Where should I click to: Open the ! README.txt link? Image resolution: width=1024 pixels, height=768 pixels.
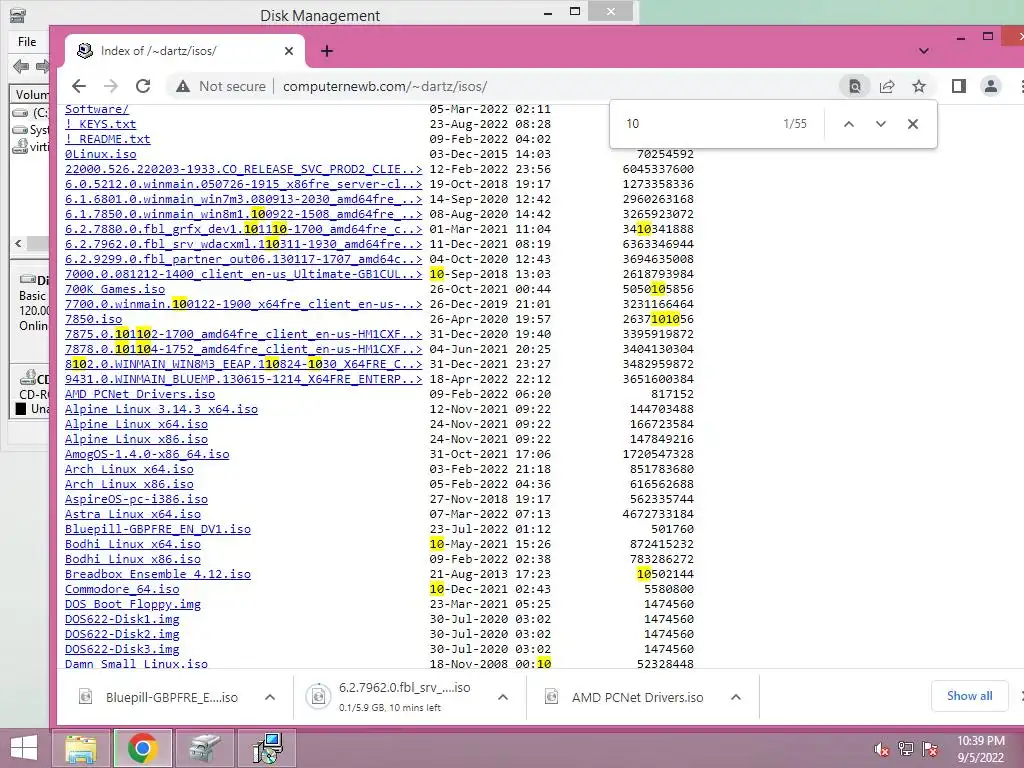pos(108,139)
